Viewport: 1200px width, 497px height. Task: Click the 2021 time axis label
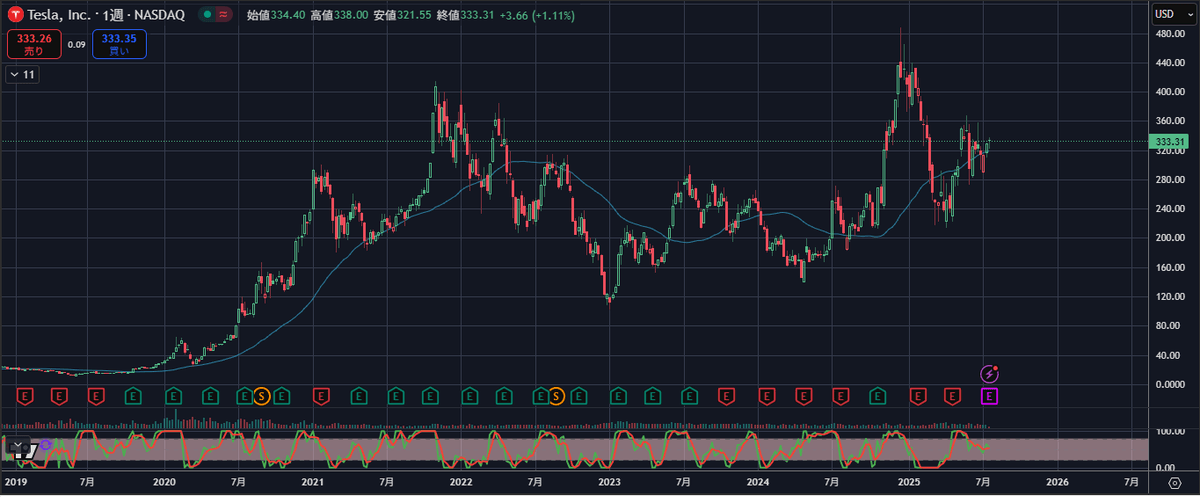(x=313, y=481)
